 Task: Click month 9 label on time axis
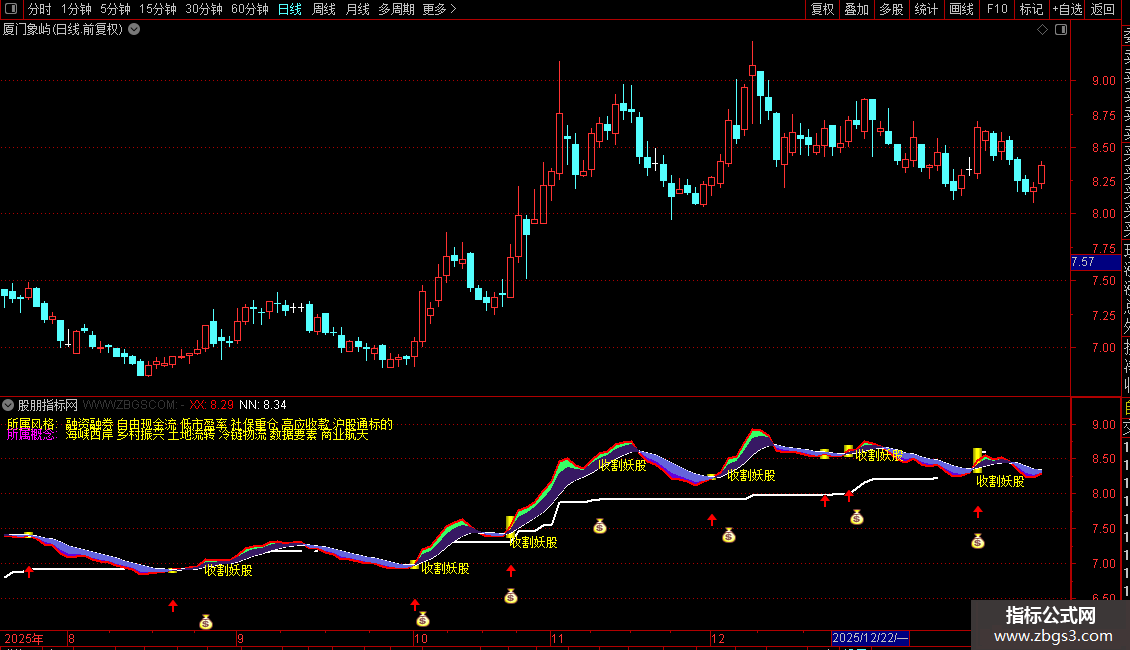[240, 638]
